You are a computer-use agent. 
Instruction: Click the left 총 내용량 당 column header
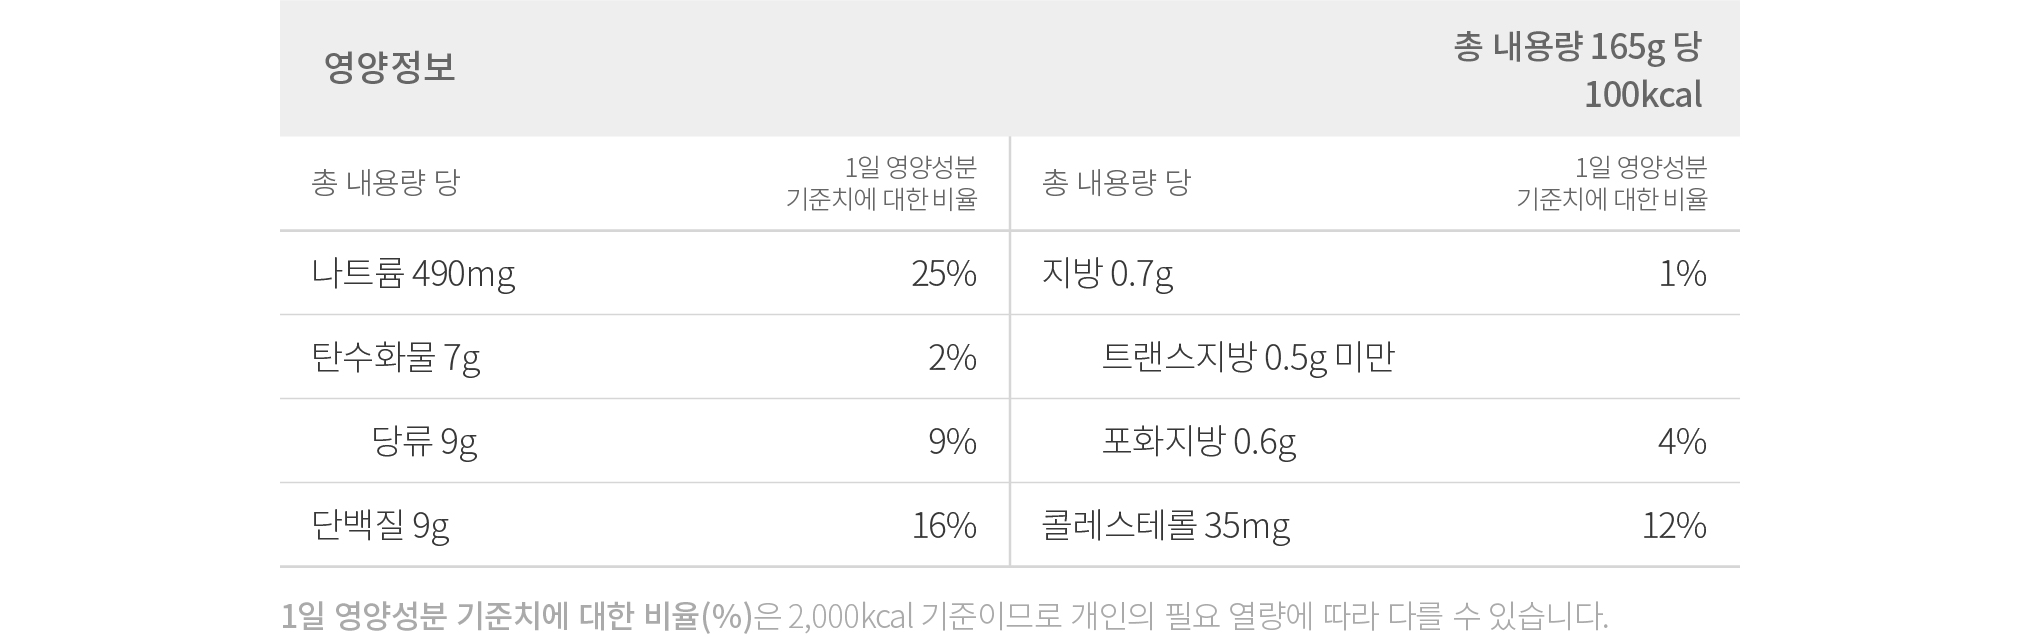pos(385,183)
